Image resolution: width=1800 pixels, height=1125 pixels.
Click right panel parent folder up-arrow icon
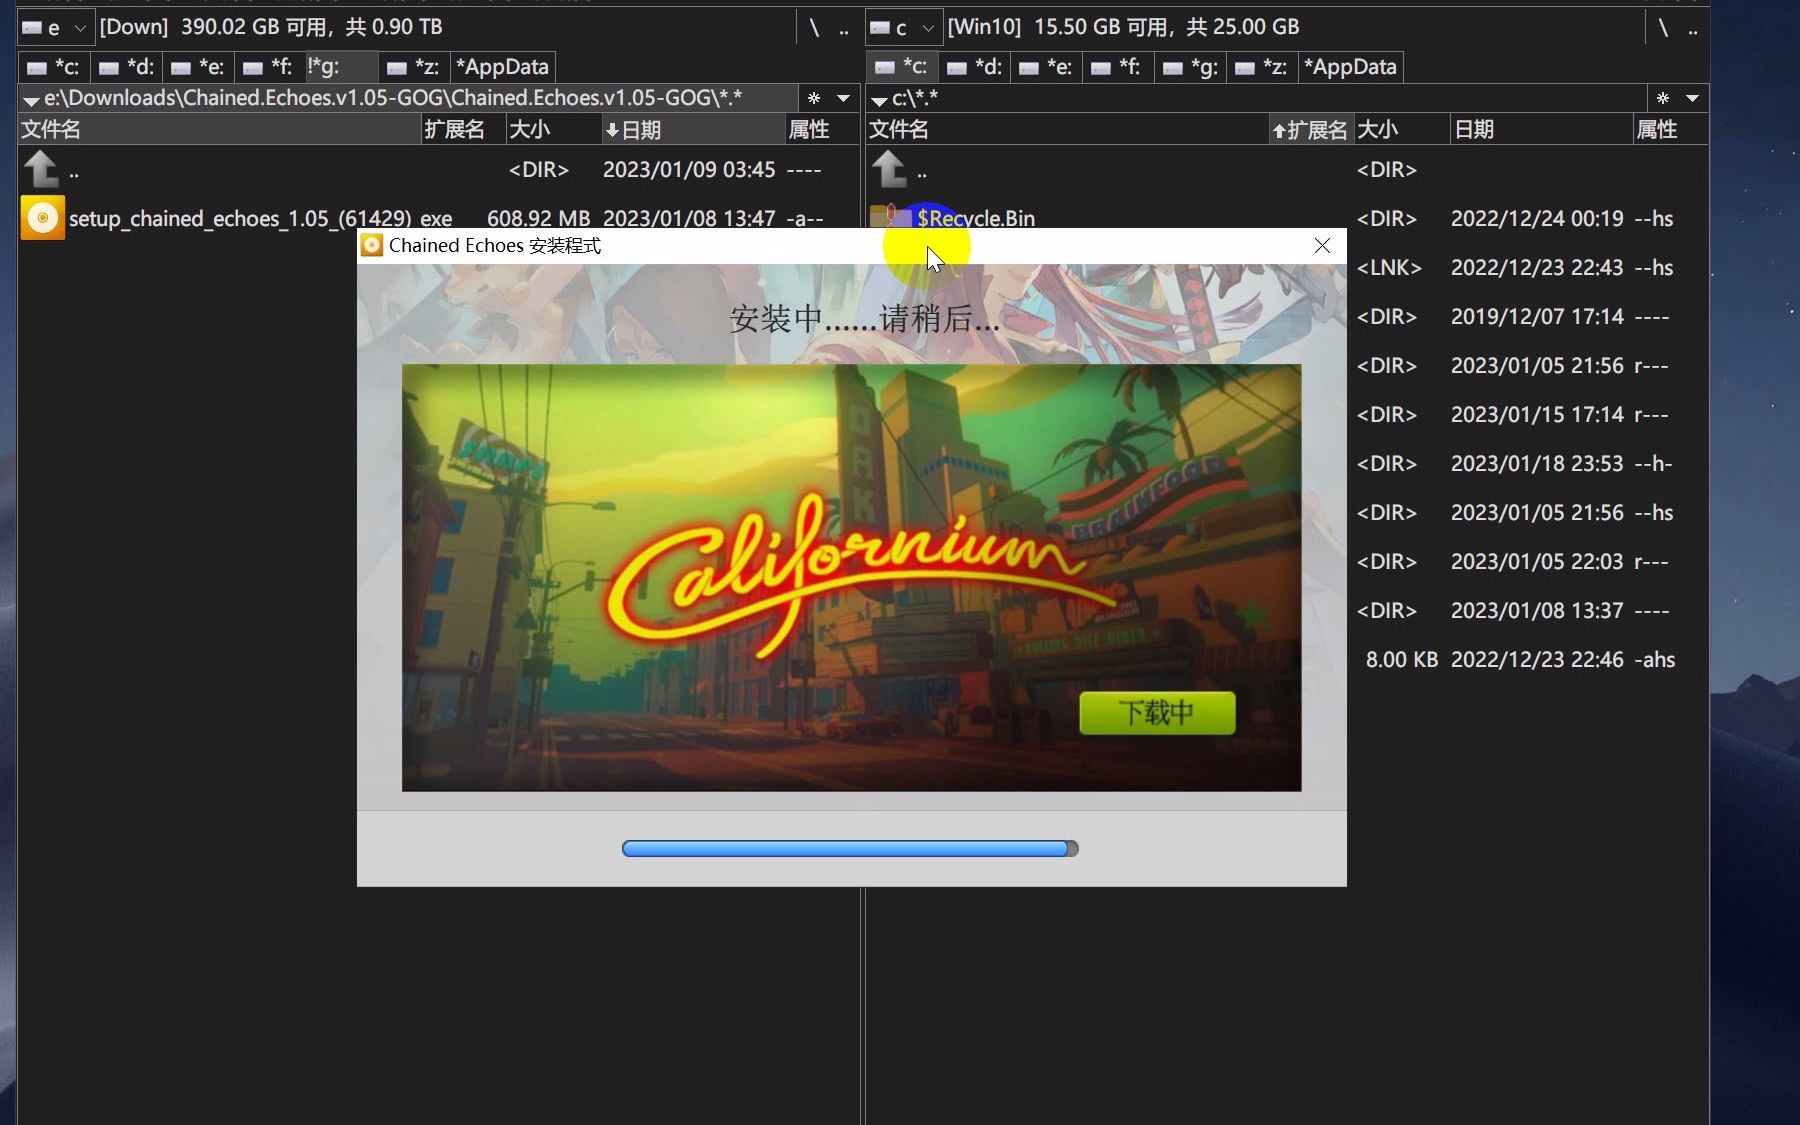[890, 169]
